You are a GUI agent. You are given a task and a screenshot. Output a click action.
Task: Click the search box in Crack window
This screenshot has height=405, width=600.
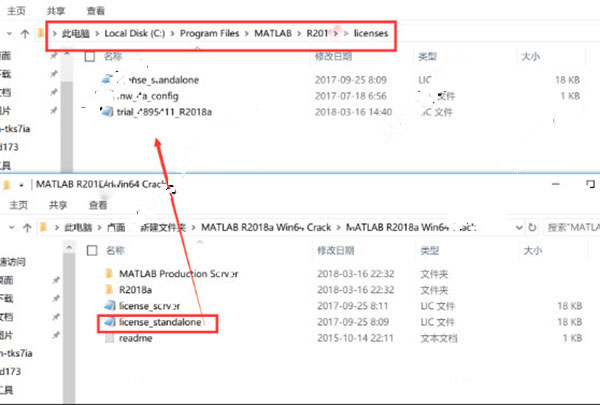[571, 227]
